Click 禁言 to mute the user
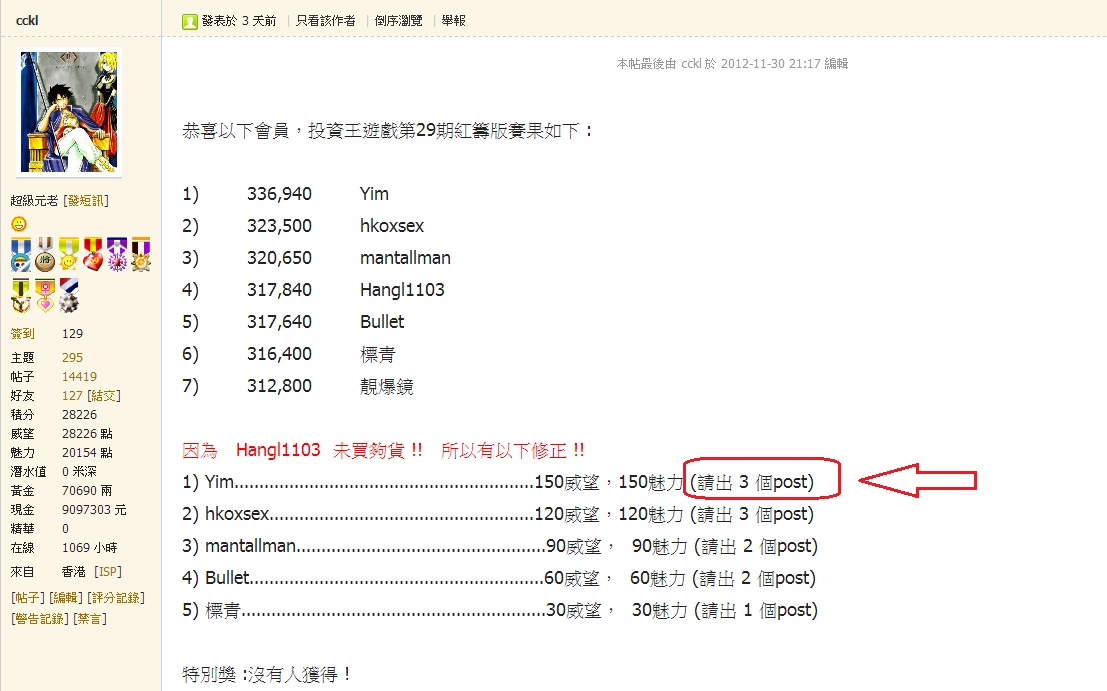 90,618
